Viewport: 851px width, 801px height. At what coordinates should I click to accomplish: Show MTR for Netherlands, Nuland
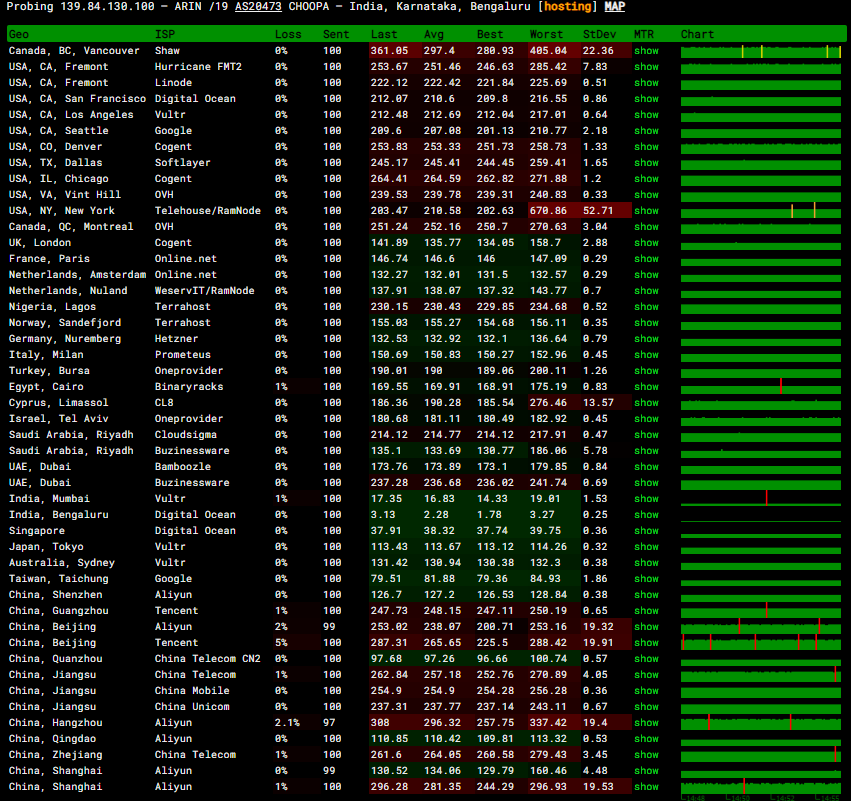[646, 291]
